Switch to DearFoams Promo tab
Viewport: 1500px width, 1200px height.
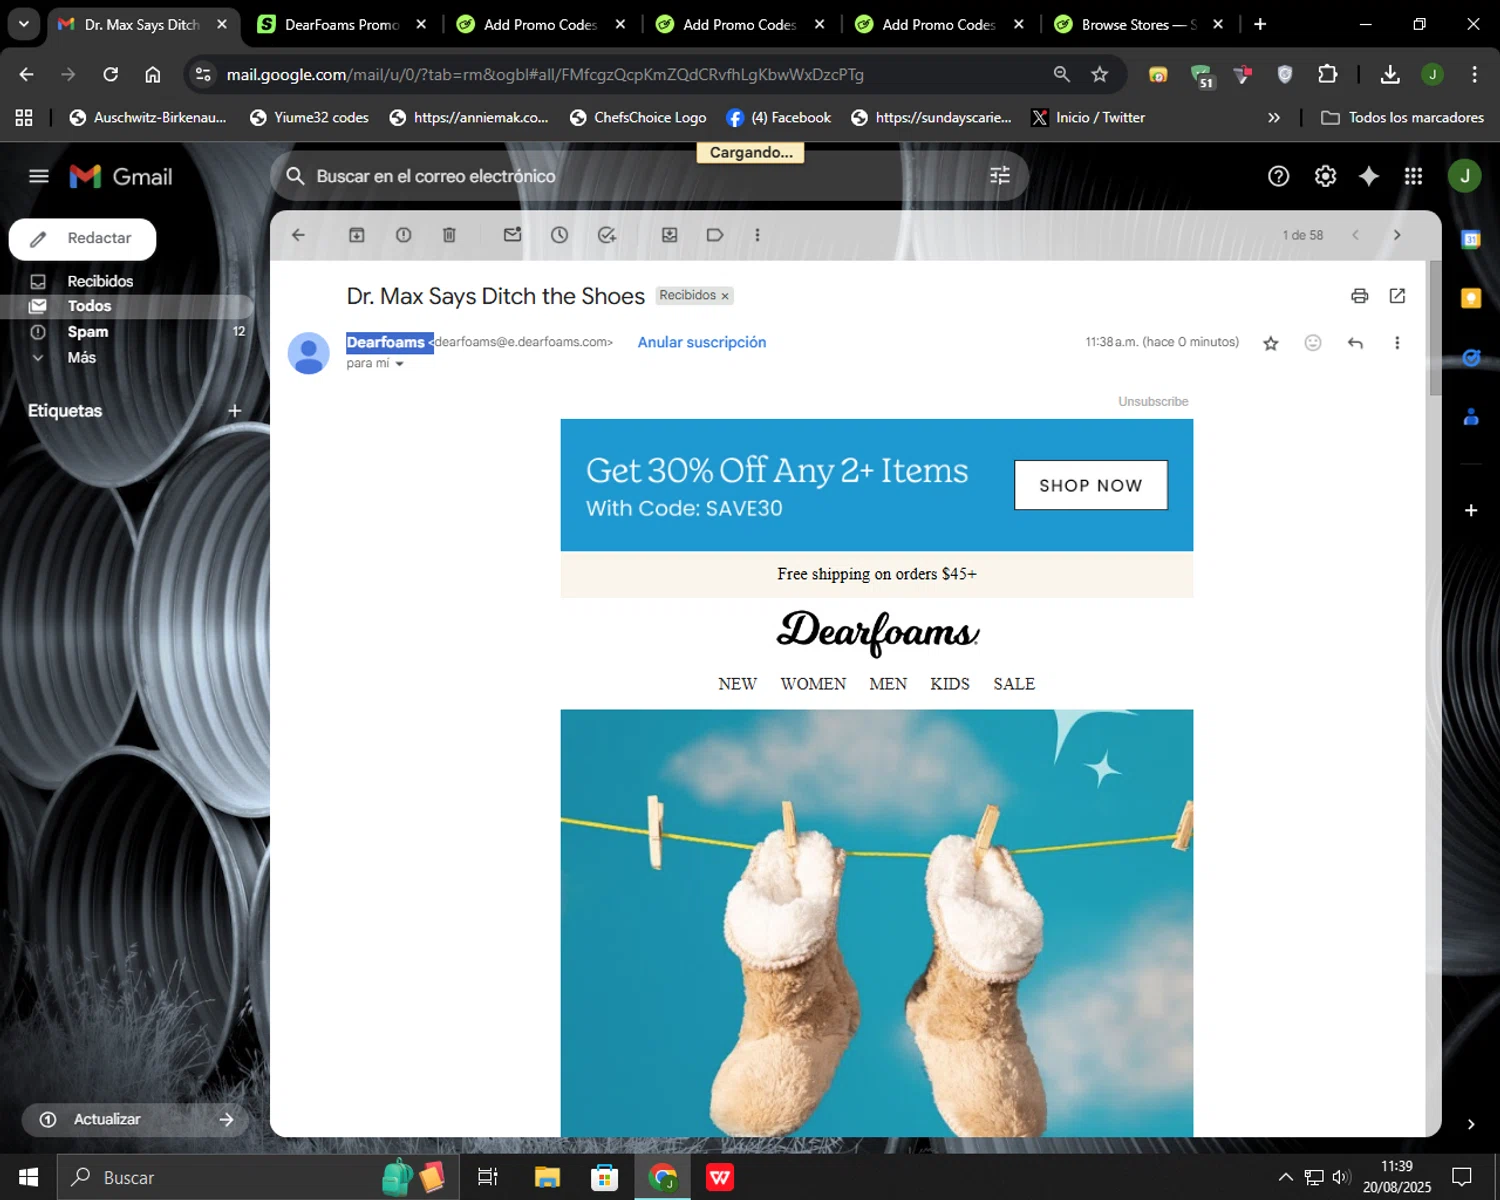(341, 24)
